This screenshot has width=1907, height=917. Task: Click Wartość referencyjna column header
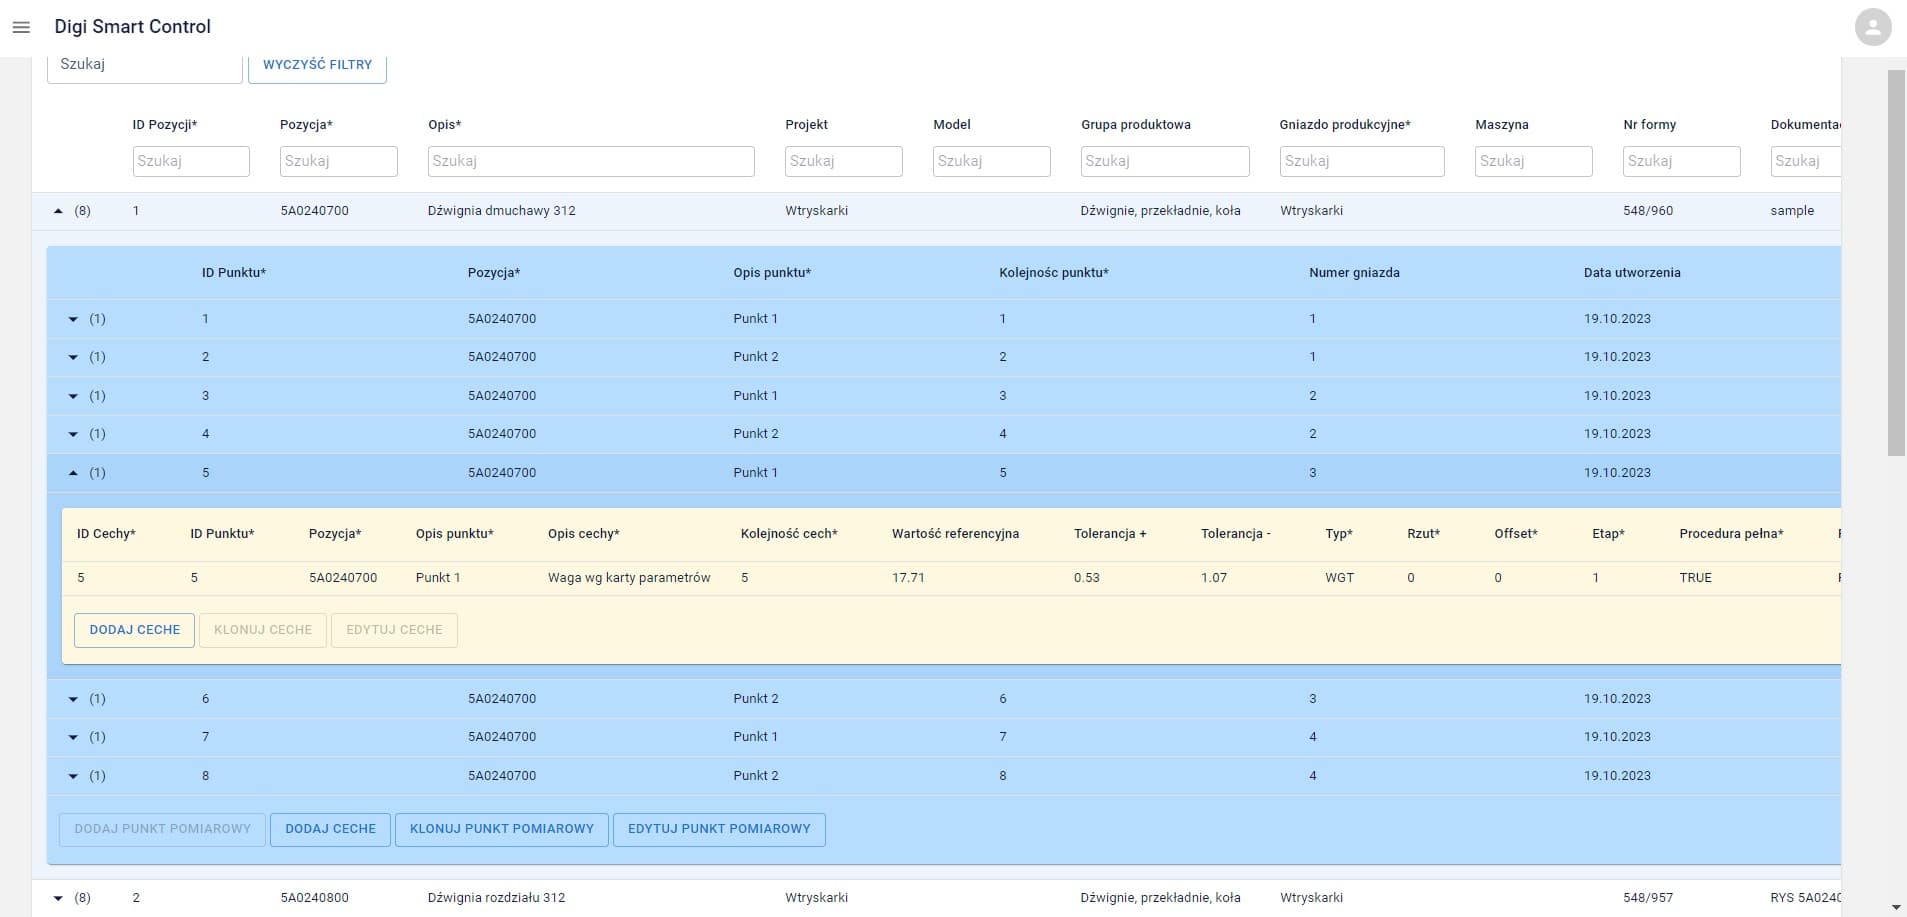click(955, 534)
